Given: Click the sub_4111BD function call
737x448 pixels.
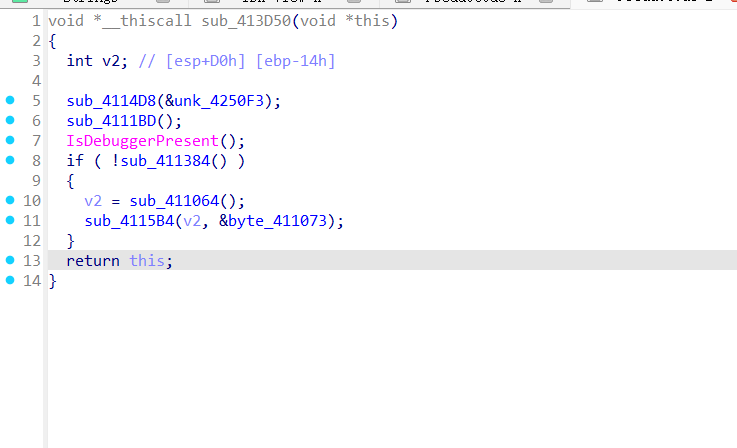Looking at the screenshot, I should pyautogui.click(x=111, y=121).
